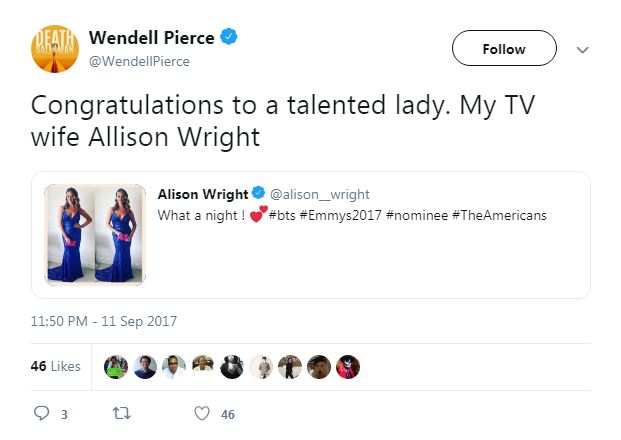Screen dimensions: 621x440
Task: Open the 11:50 PM - 11 Sep 2017 timestamp
Action: point(104,321)
